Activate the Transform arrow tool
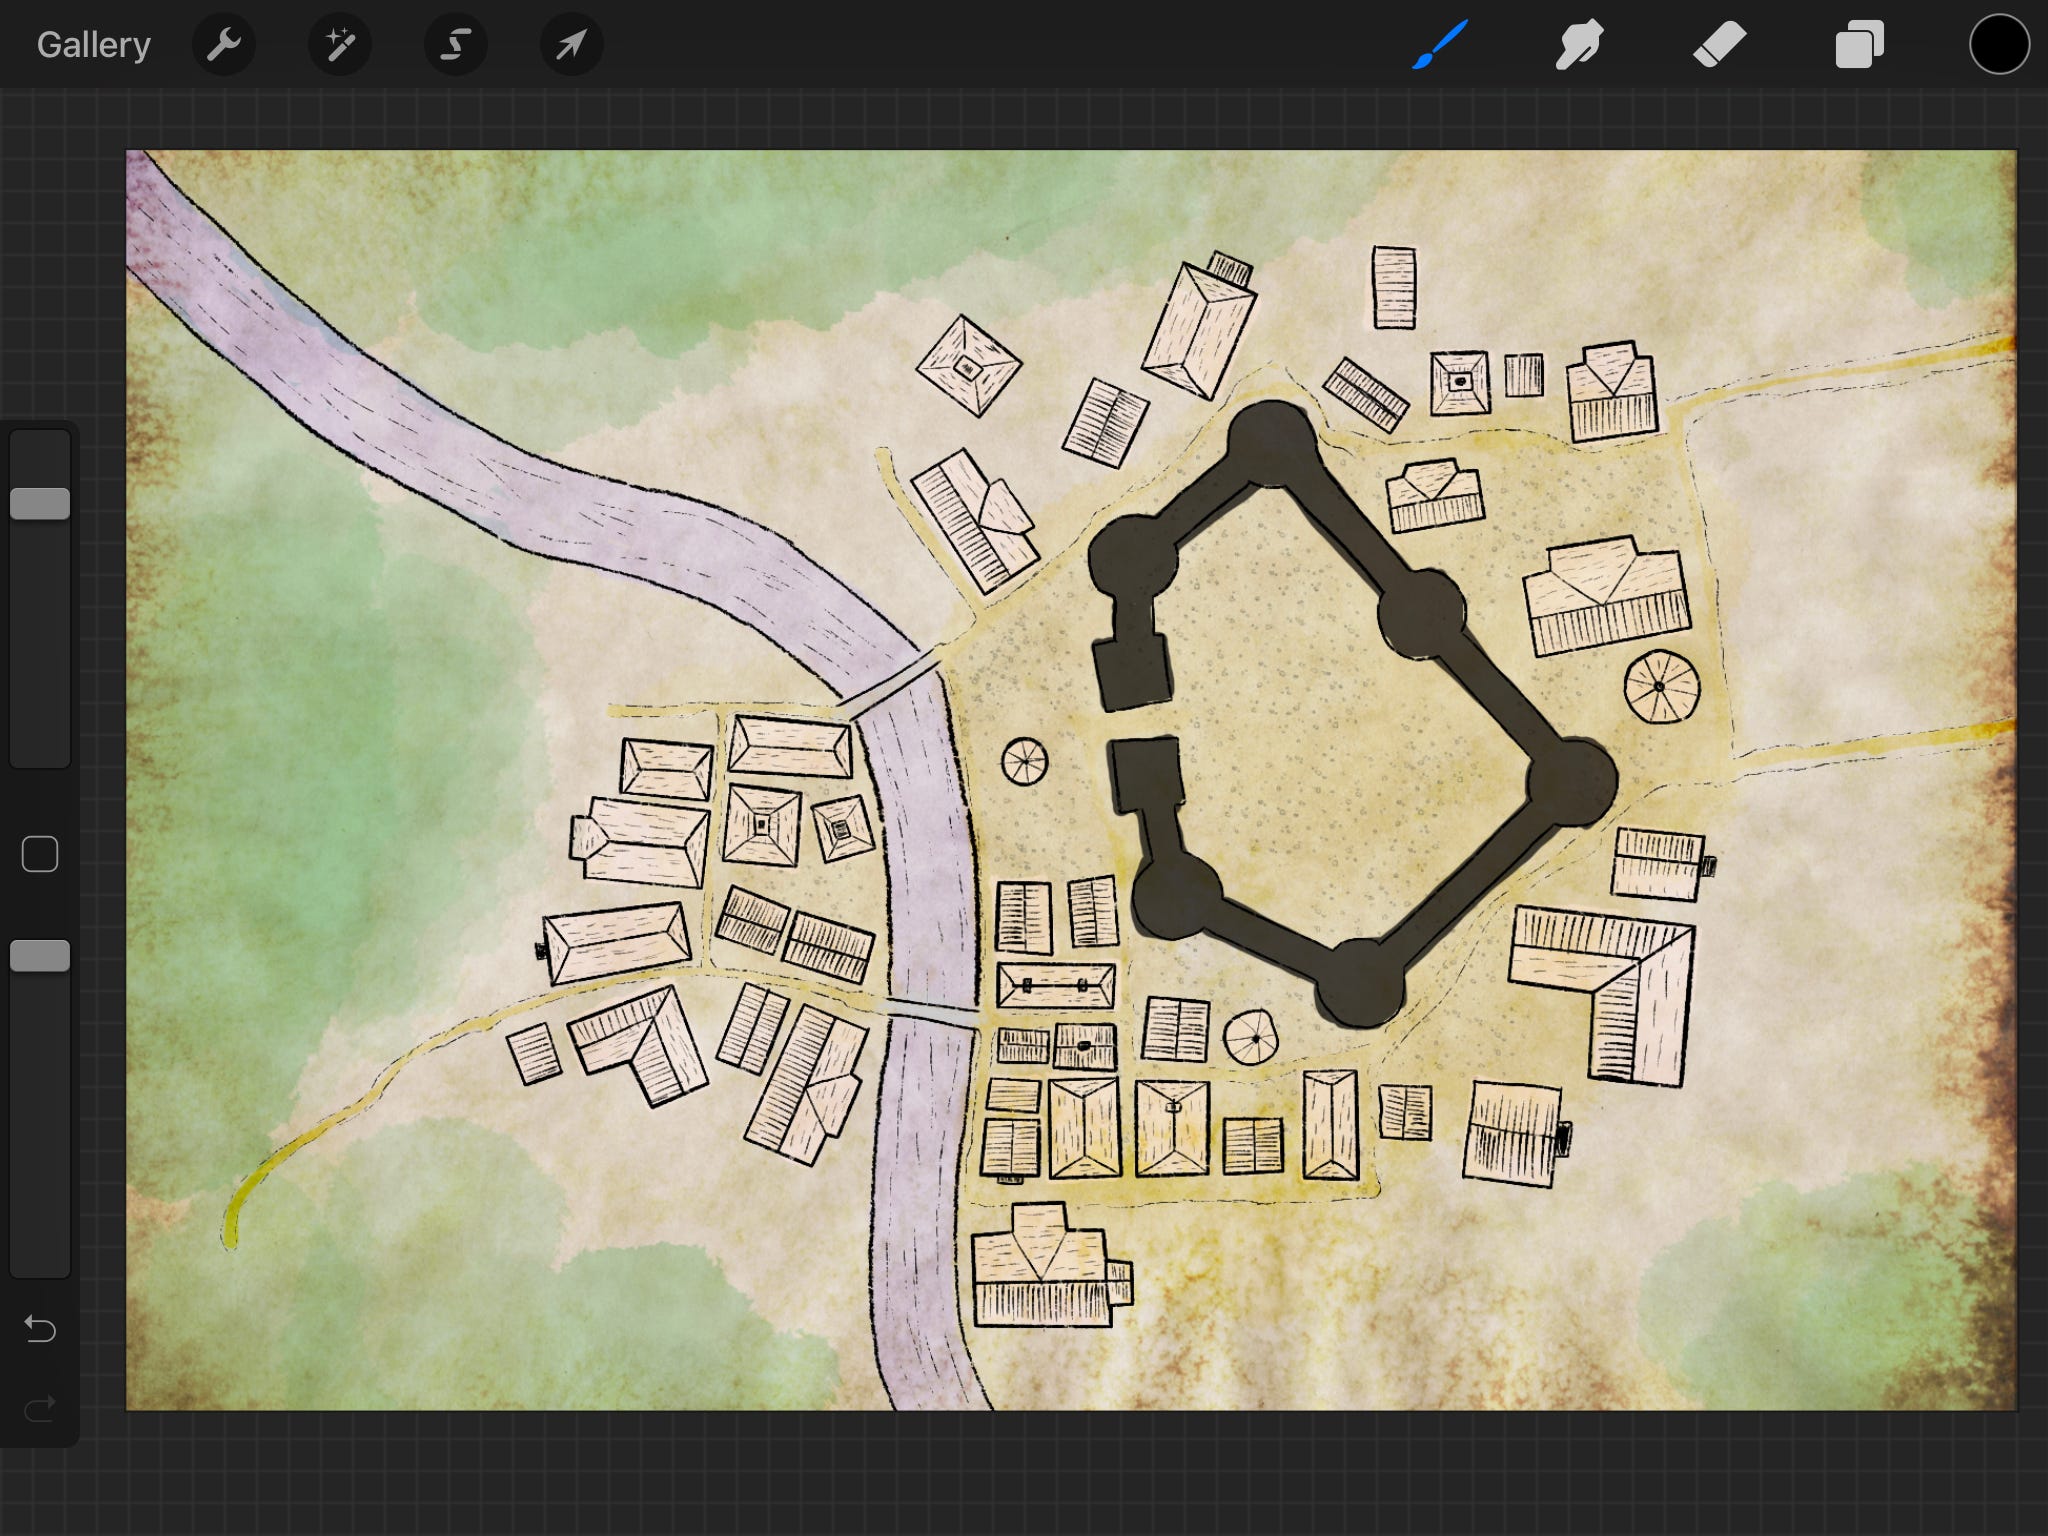This screenshot has width=2048, height=1536. tap(571, 45)
